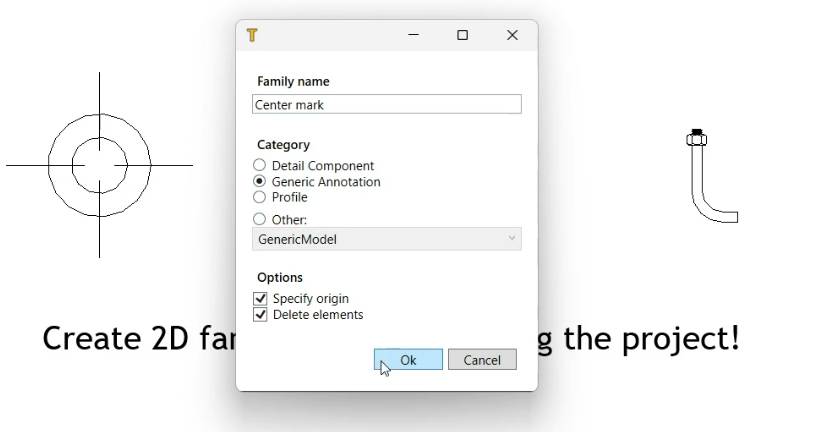Select the Detail Component category
Image resolution: width=821 pixels, height=432 pixels.
point(260,166)
